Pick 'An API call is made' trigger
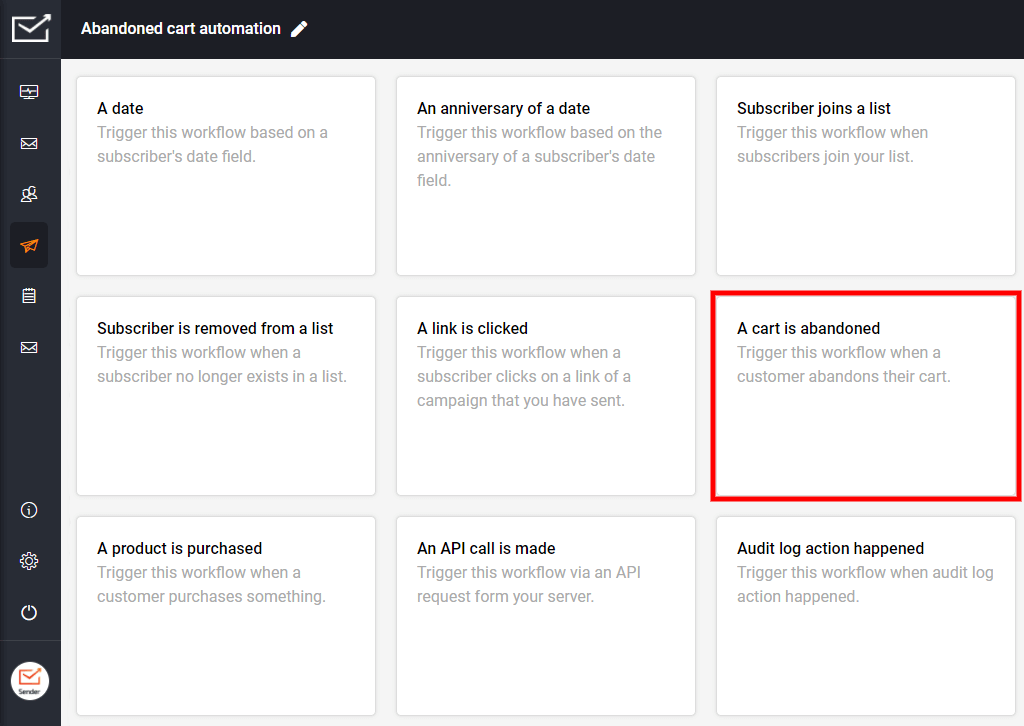 pyautogui.click(x=546, y=616)
